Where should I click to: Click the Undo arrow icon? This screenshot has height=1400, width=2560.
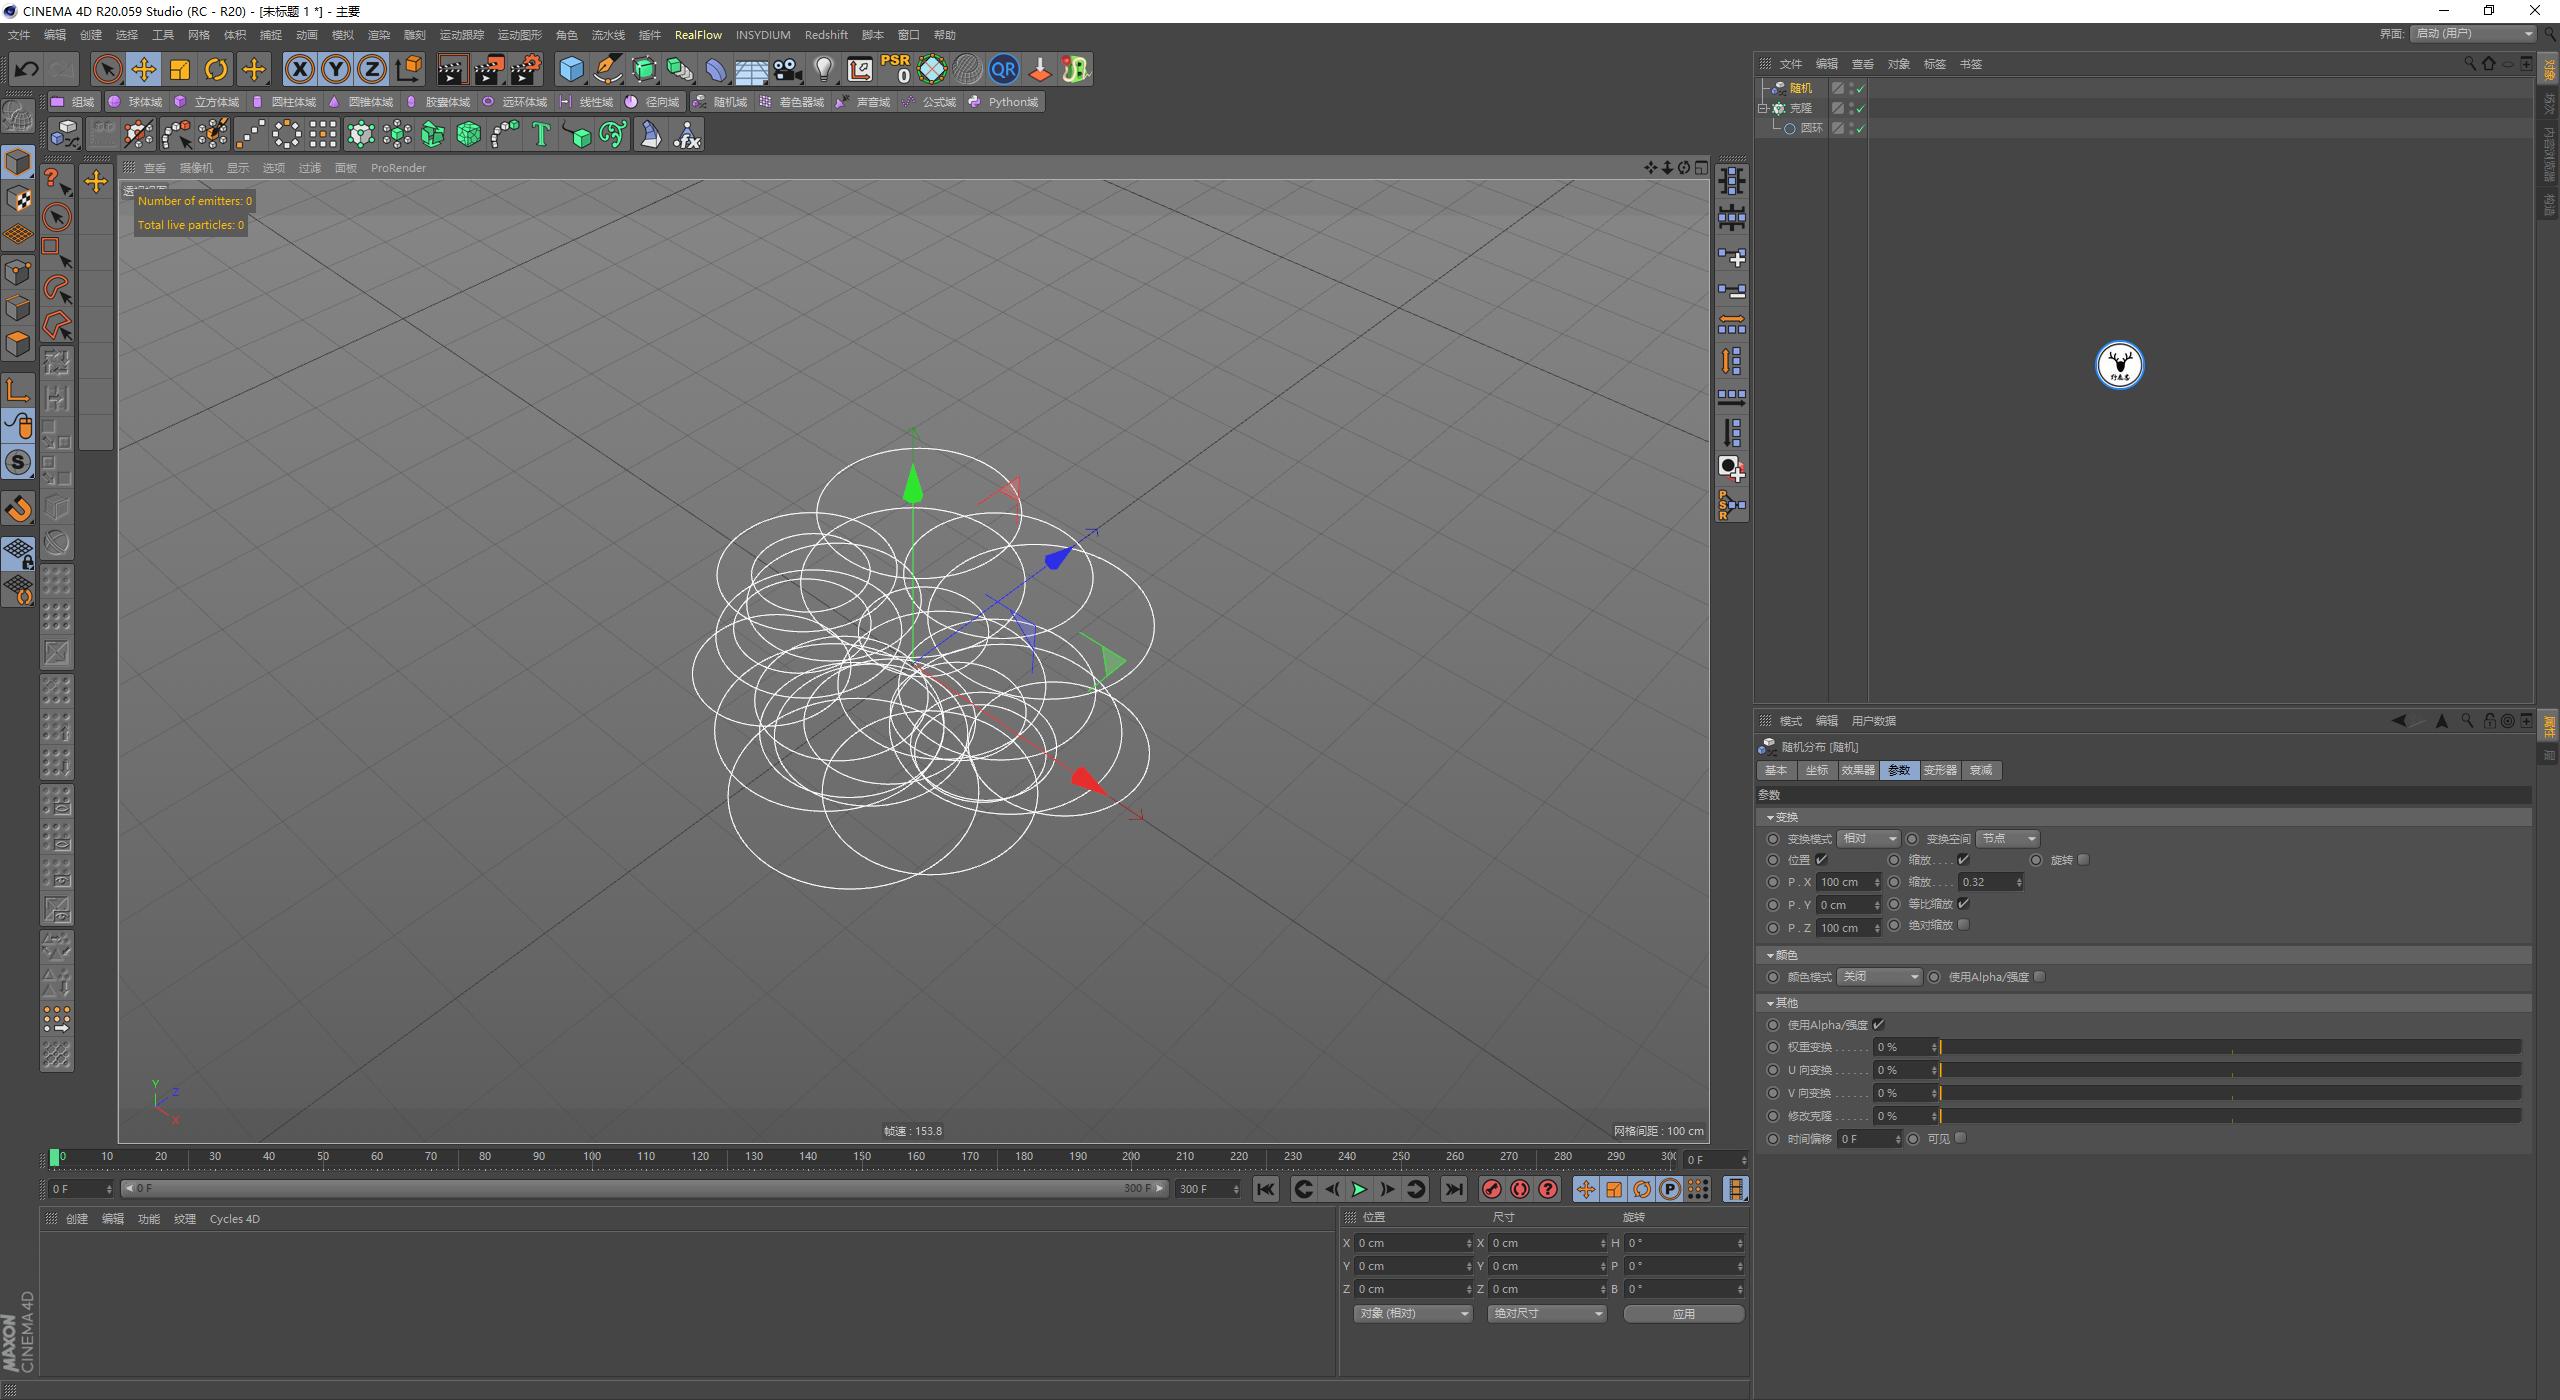pyautogui.click(x=25, y=69)
